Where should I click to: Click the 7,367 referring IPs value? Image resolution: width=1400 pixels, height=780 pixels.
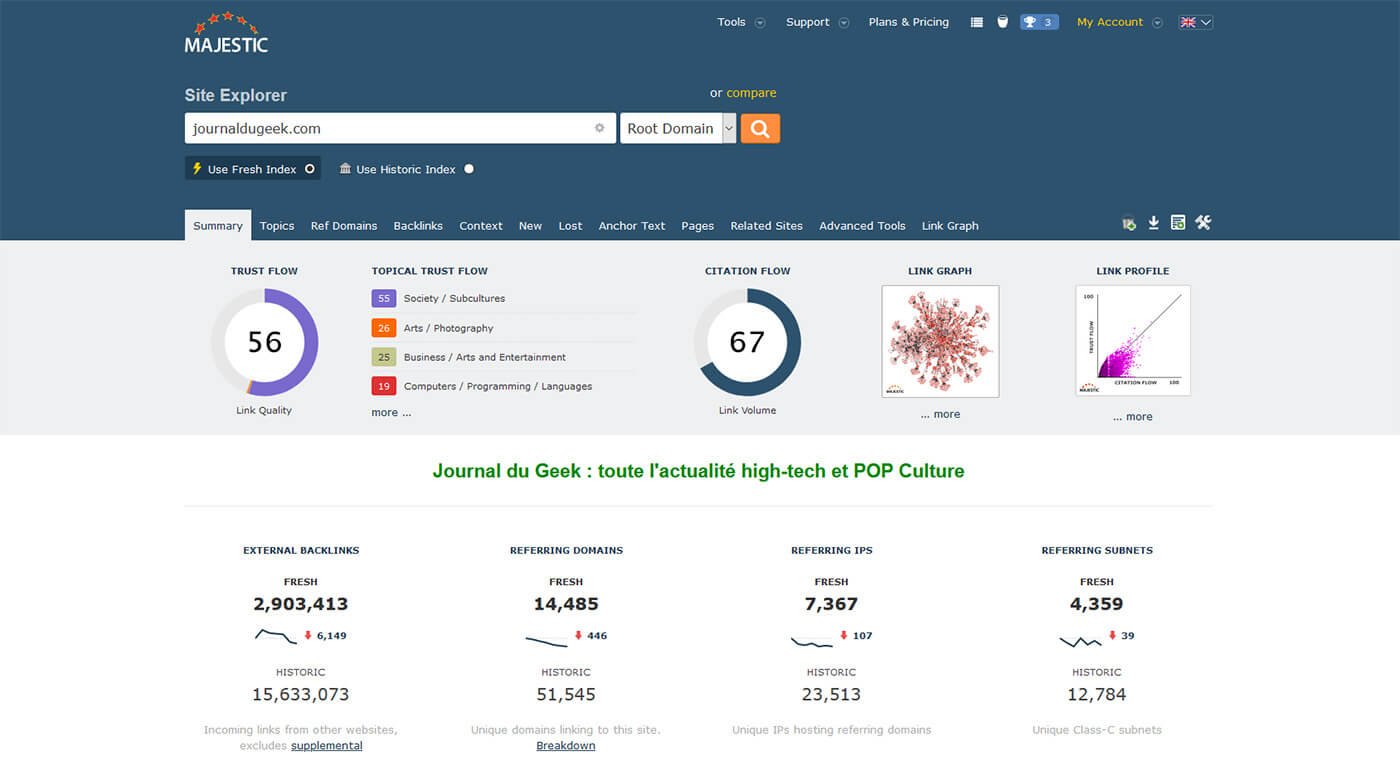(x=831, y=604)
